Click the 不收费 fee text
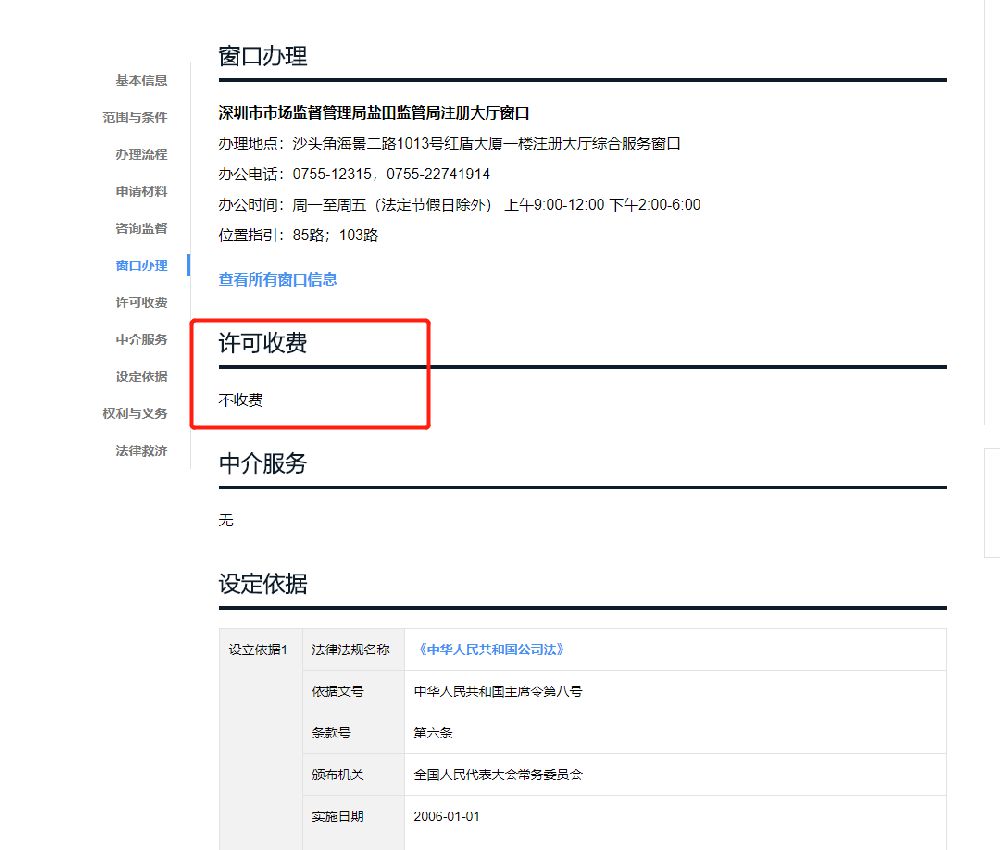 pos(241,400)
